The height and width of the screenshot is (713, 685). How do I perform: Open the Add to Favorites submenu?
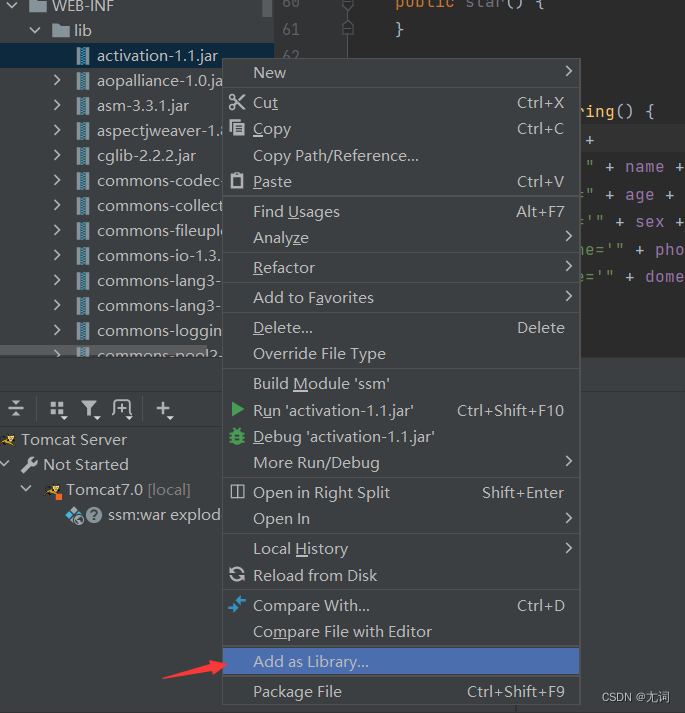coord(401,297)
